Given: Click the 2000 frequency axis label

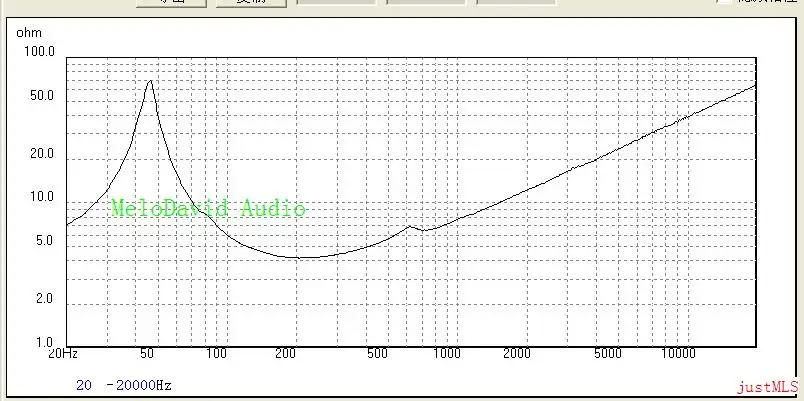Looking at the screenshot, I should [x=516, y=353].
